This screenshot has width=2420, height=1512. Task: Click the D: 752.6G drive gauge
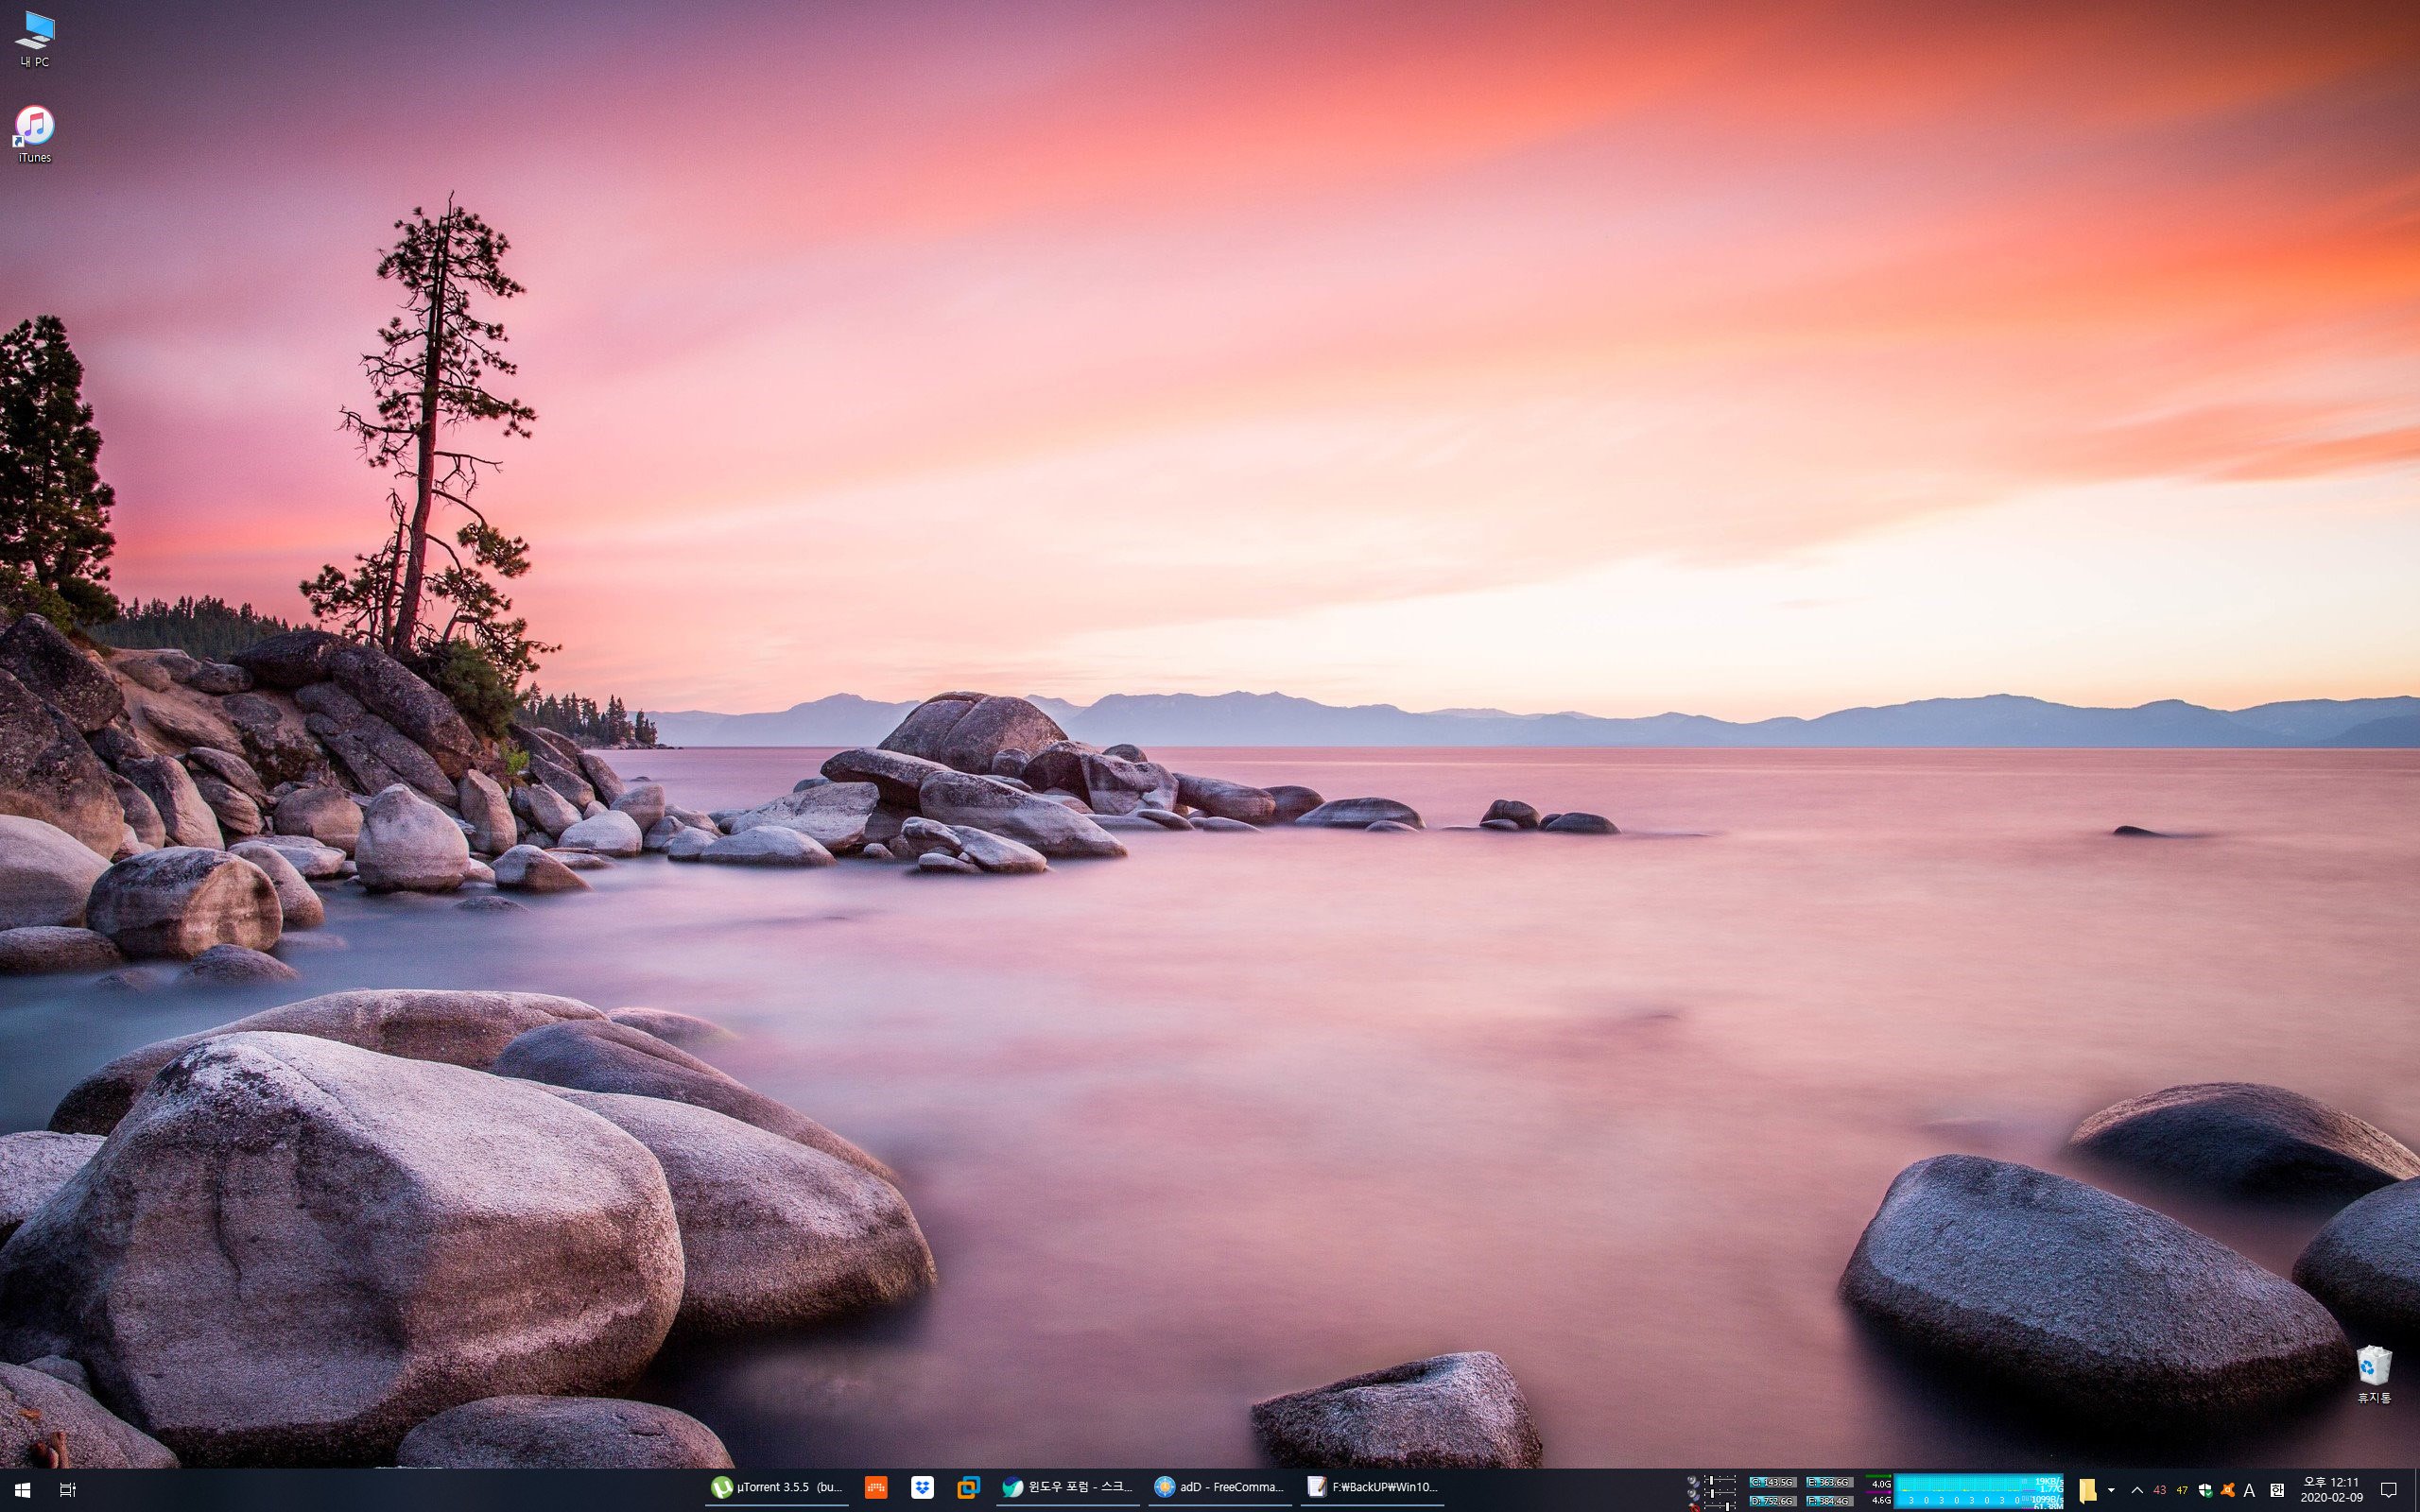(x=1773, y=1501)
